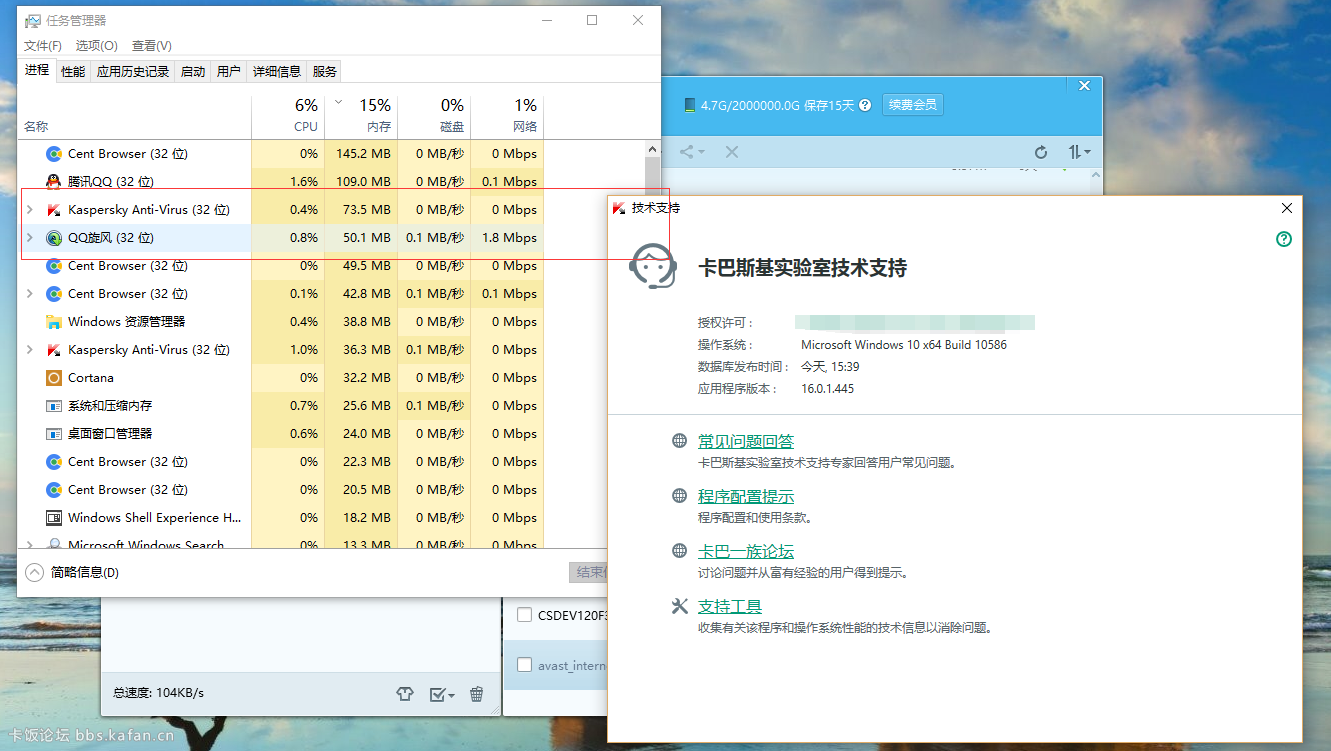Click the 1.8 Mbps network cell of QQ旋风
The height and width of the screenshot is (751, 1331).
pos(507,238)
